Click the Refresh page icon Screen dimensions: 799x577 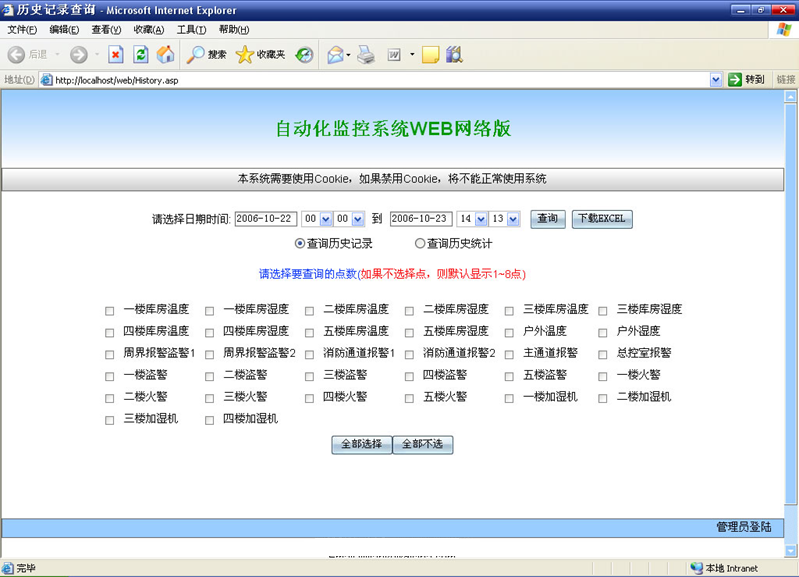(141, 55)
